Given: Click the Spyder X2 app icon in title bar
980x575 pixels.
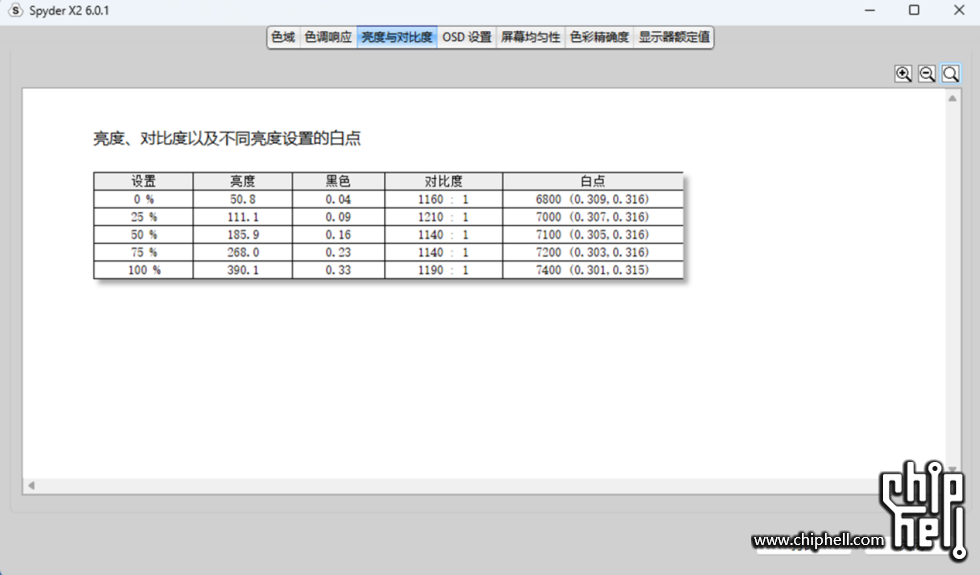Looking at the screenshot, I should [x=15, y=10].
